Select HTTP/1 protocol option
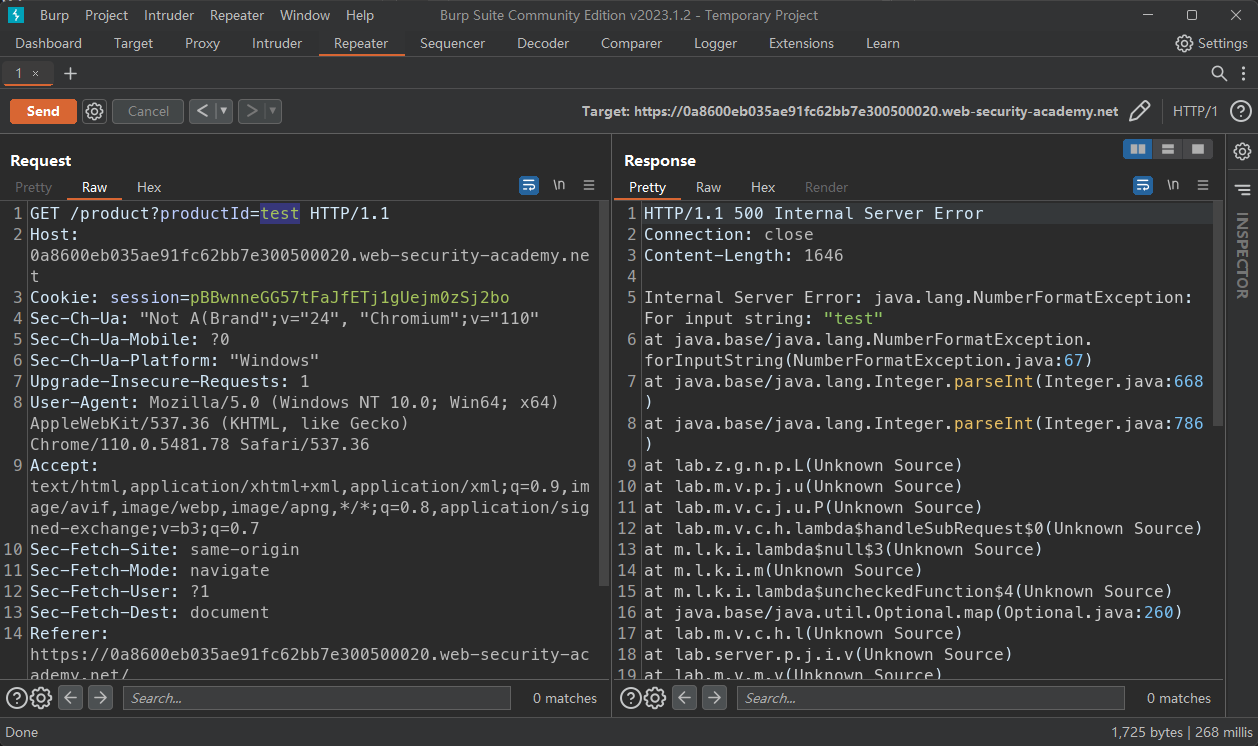1258x746 pixels. tap(1195, 112)
